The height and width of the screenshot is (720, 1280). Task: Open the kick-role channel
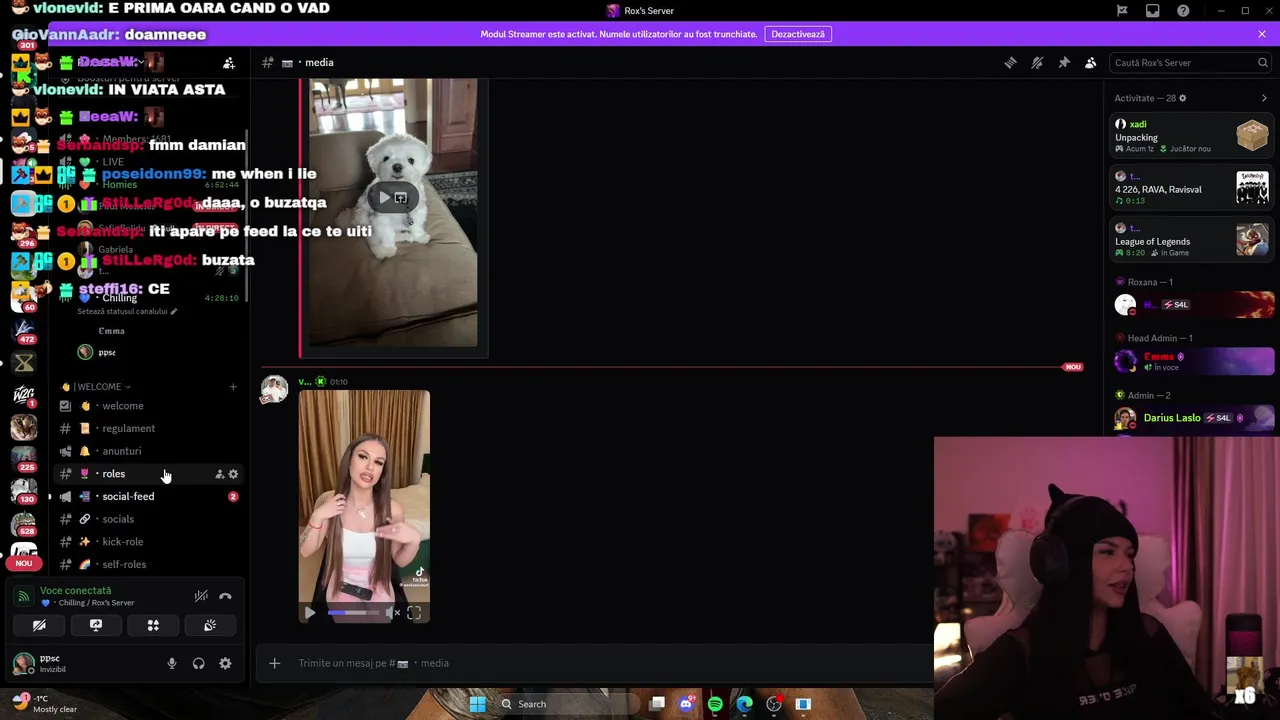(x=150, y=542)
